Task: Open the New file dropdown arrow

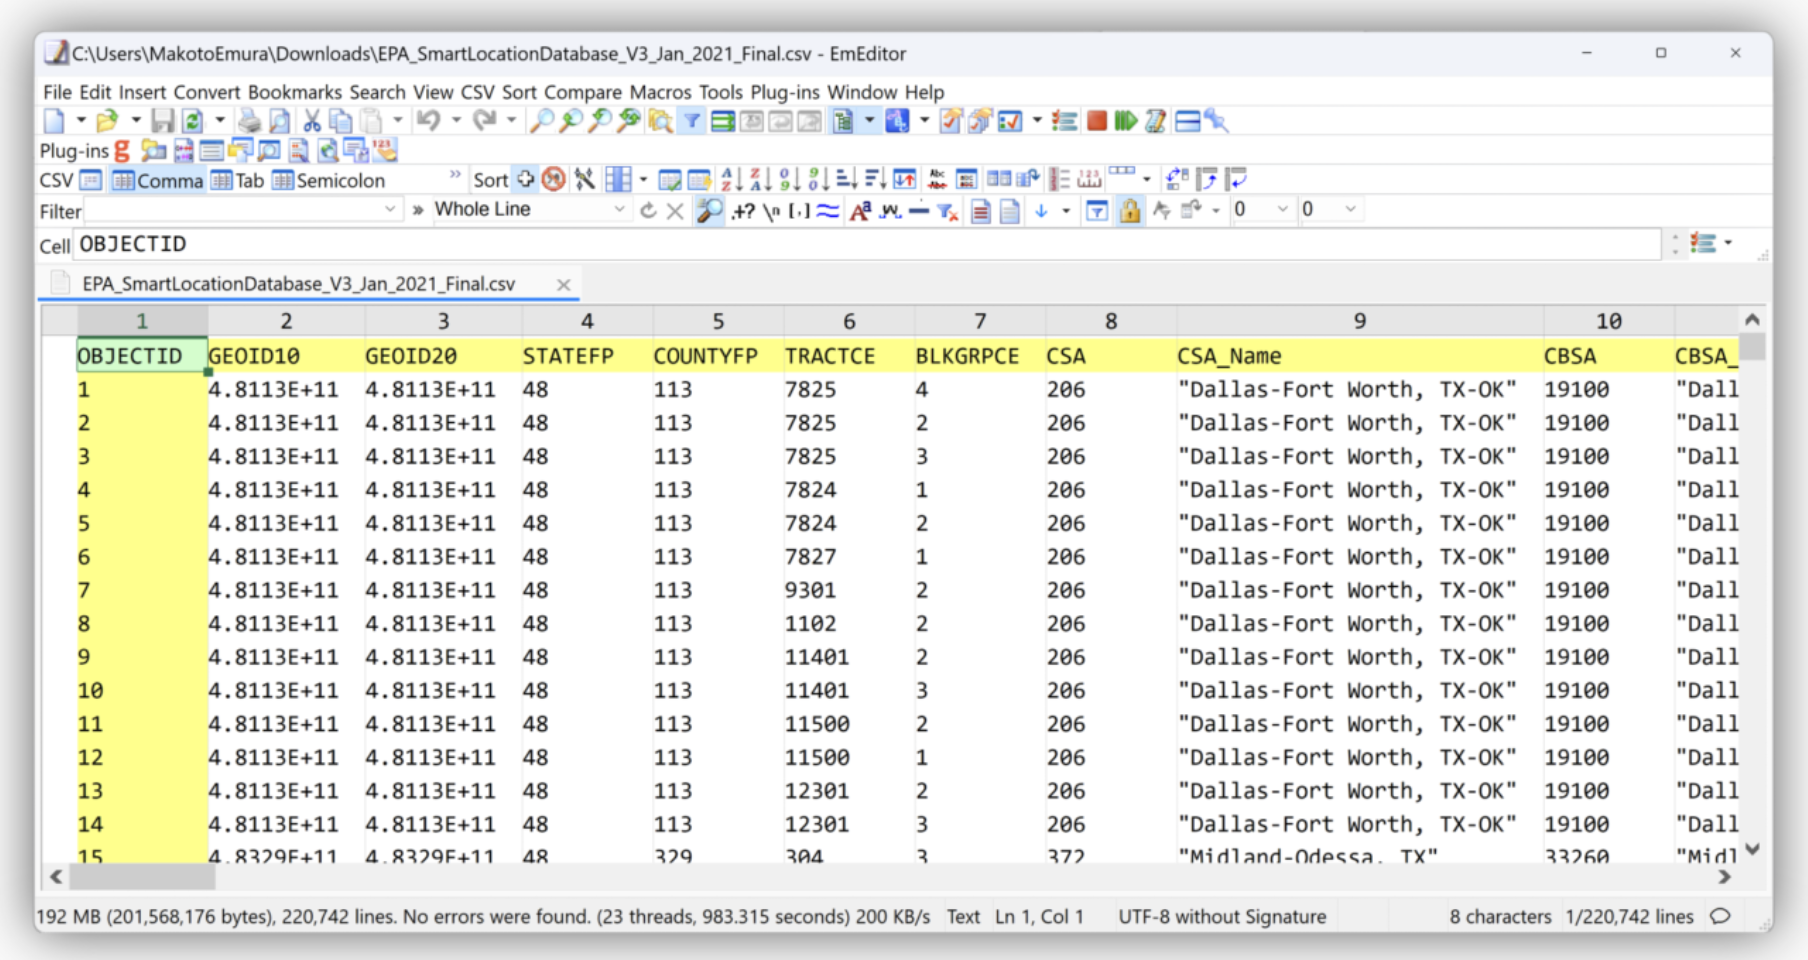Action: 81,121
